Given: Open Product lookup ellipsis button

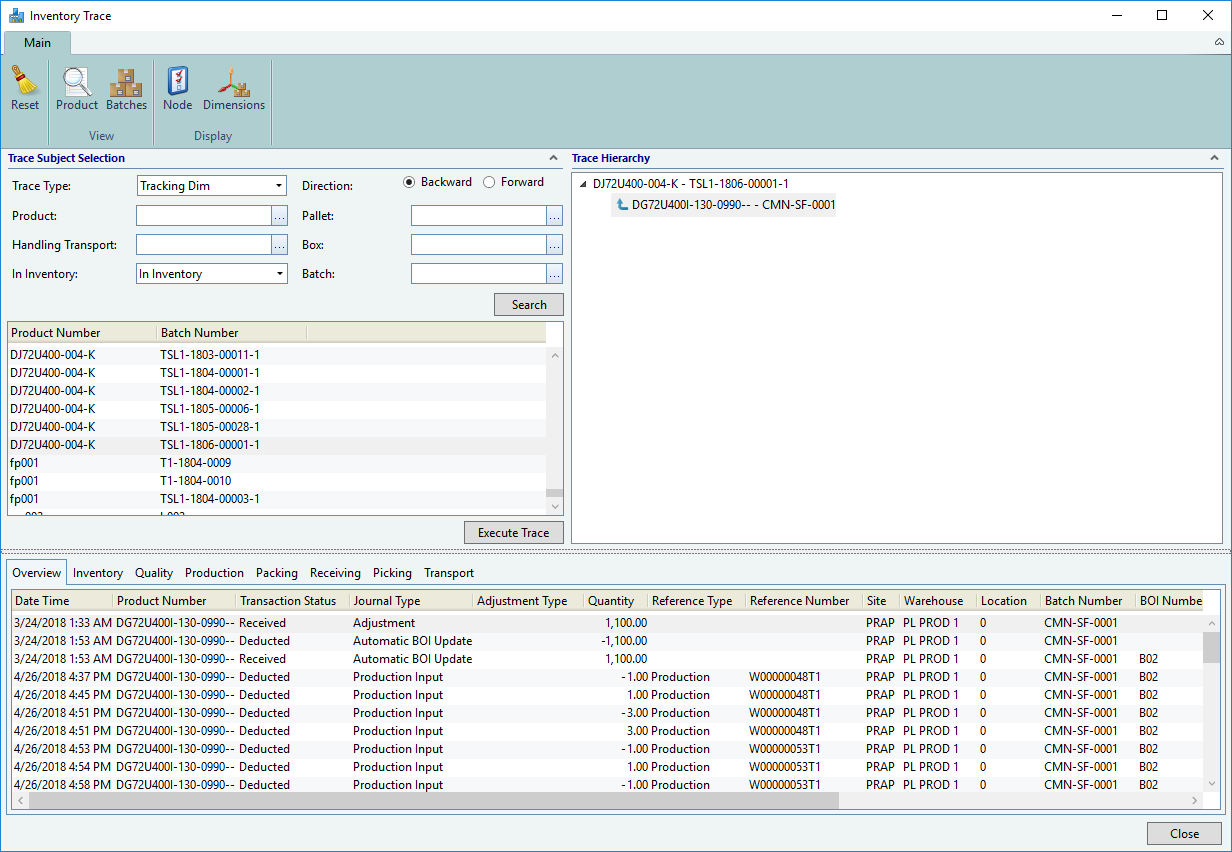Looking at the screenshot, I should coord(279,216).
